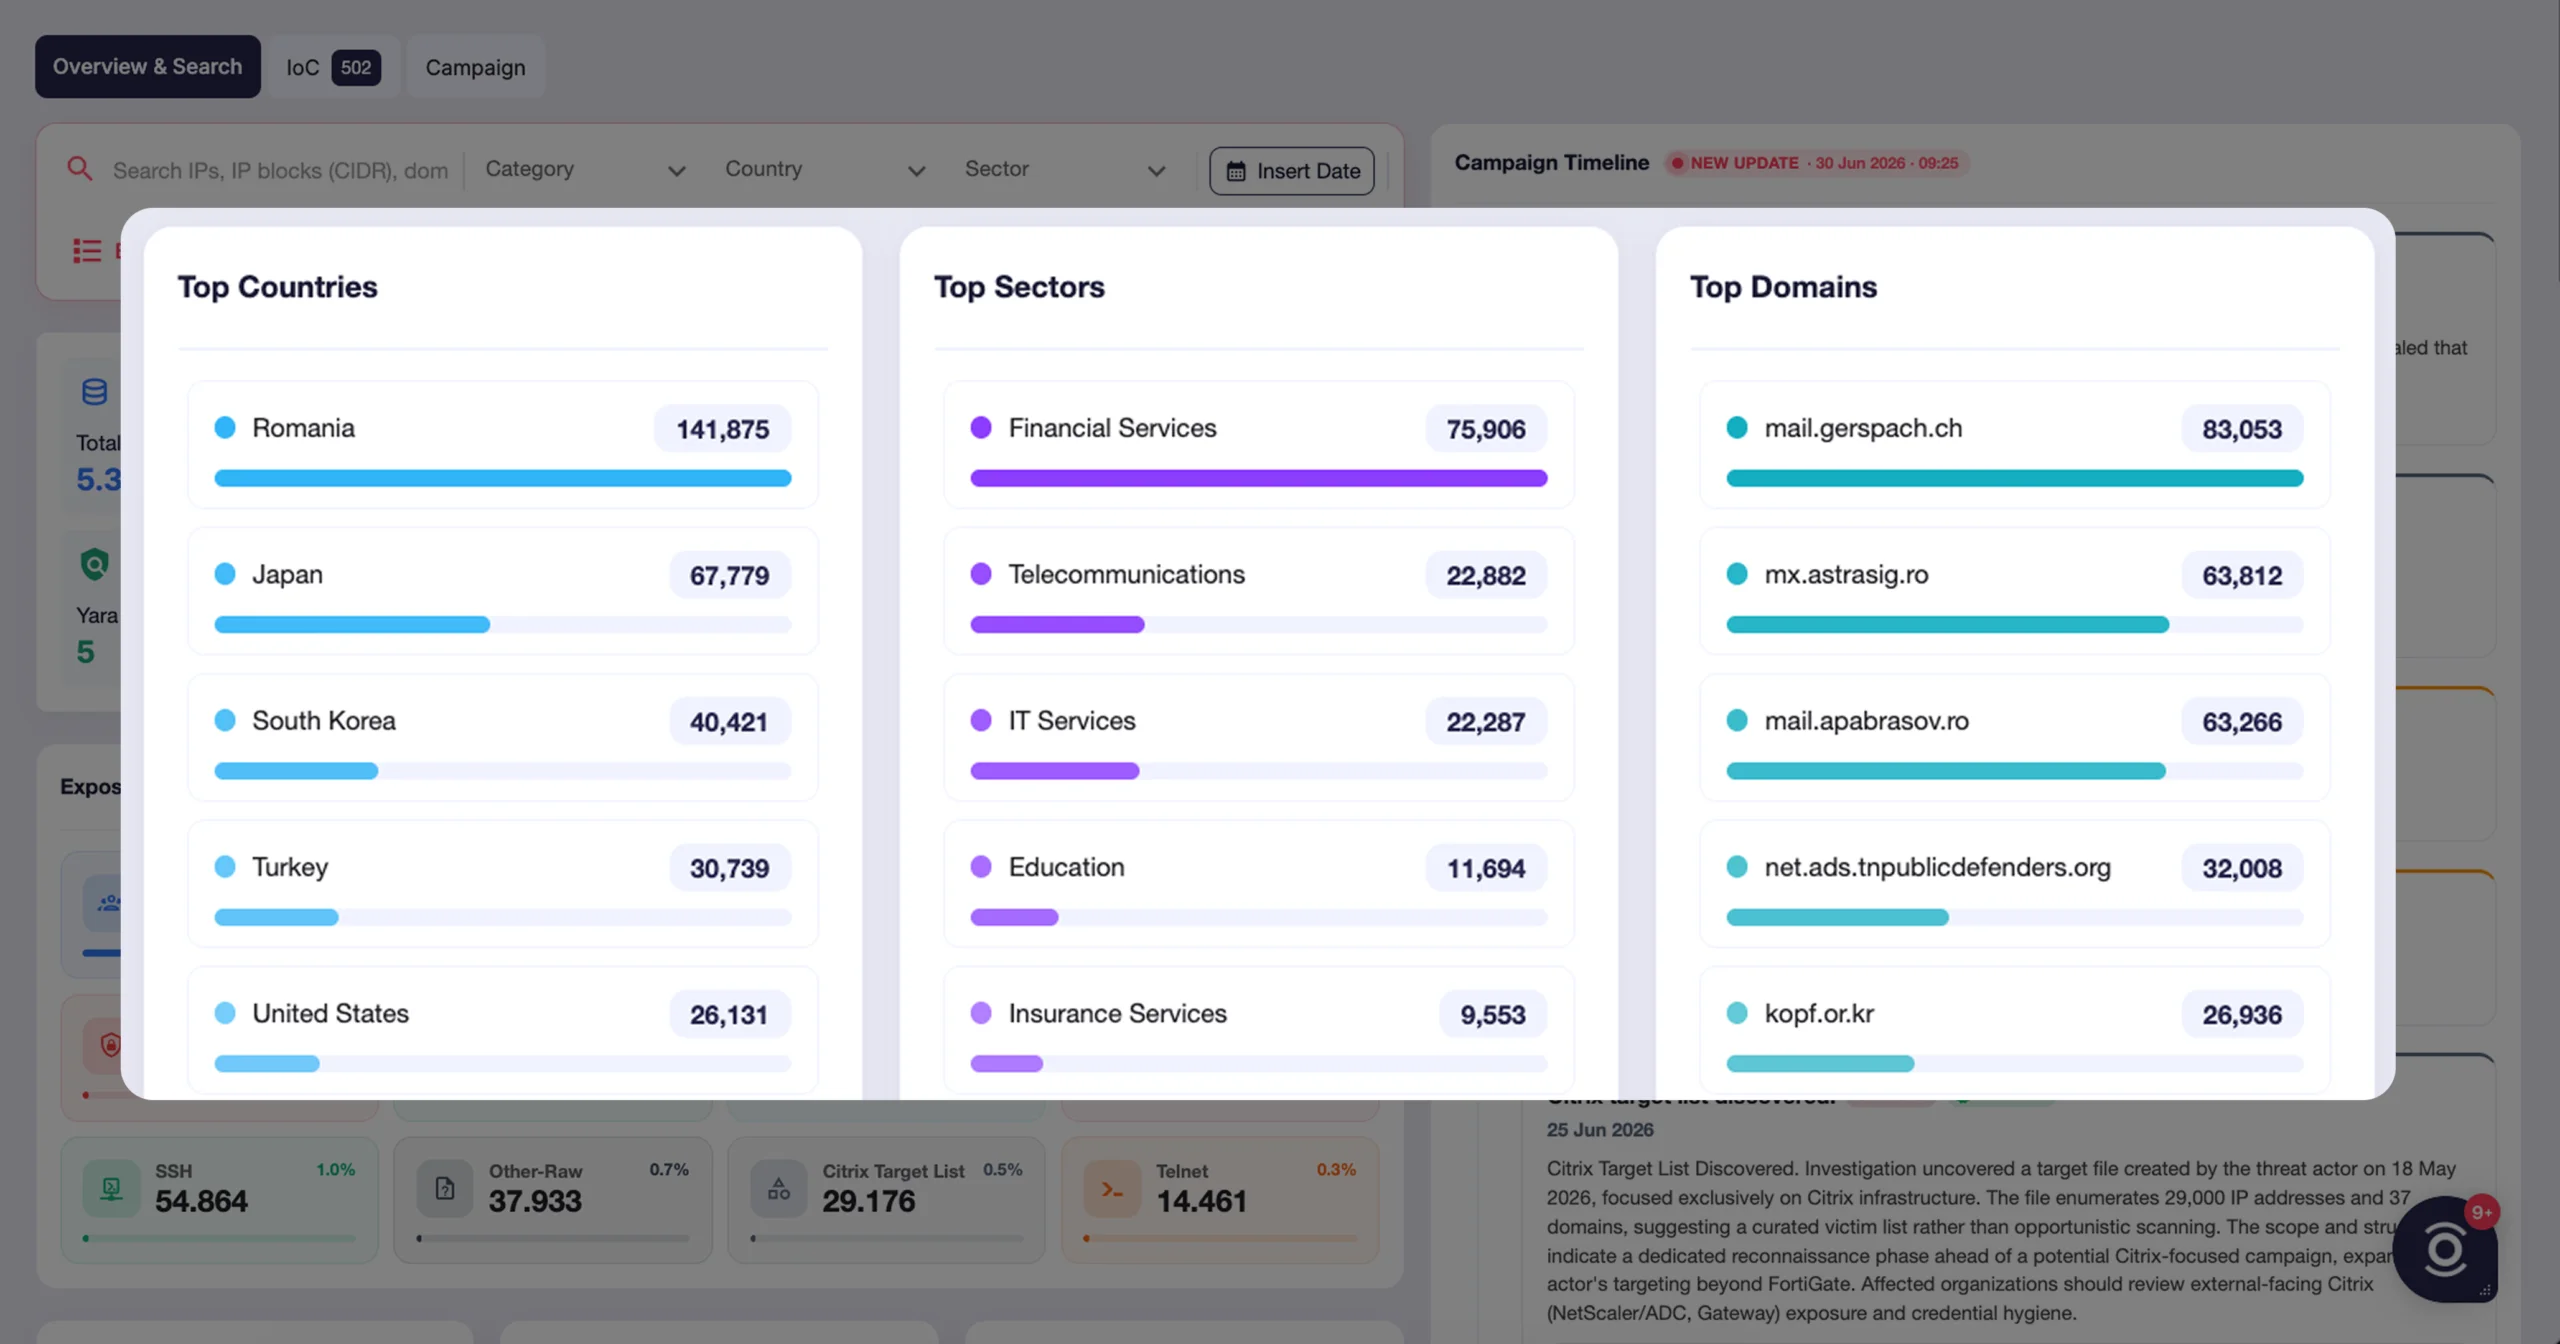Expand the Category dropdown

[x=585, y=169]
